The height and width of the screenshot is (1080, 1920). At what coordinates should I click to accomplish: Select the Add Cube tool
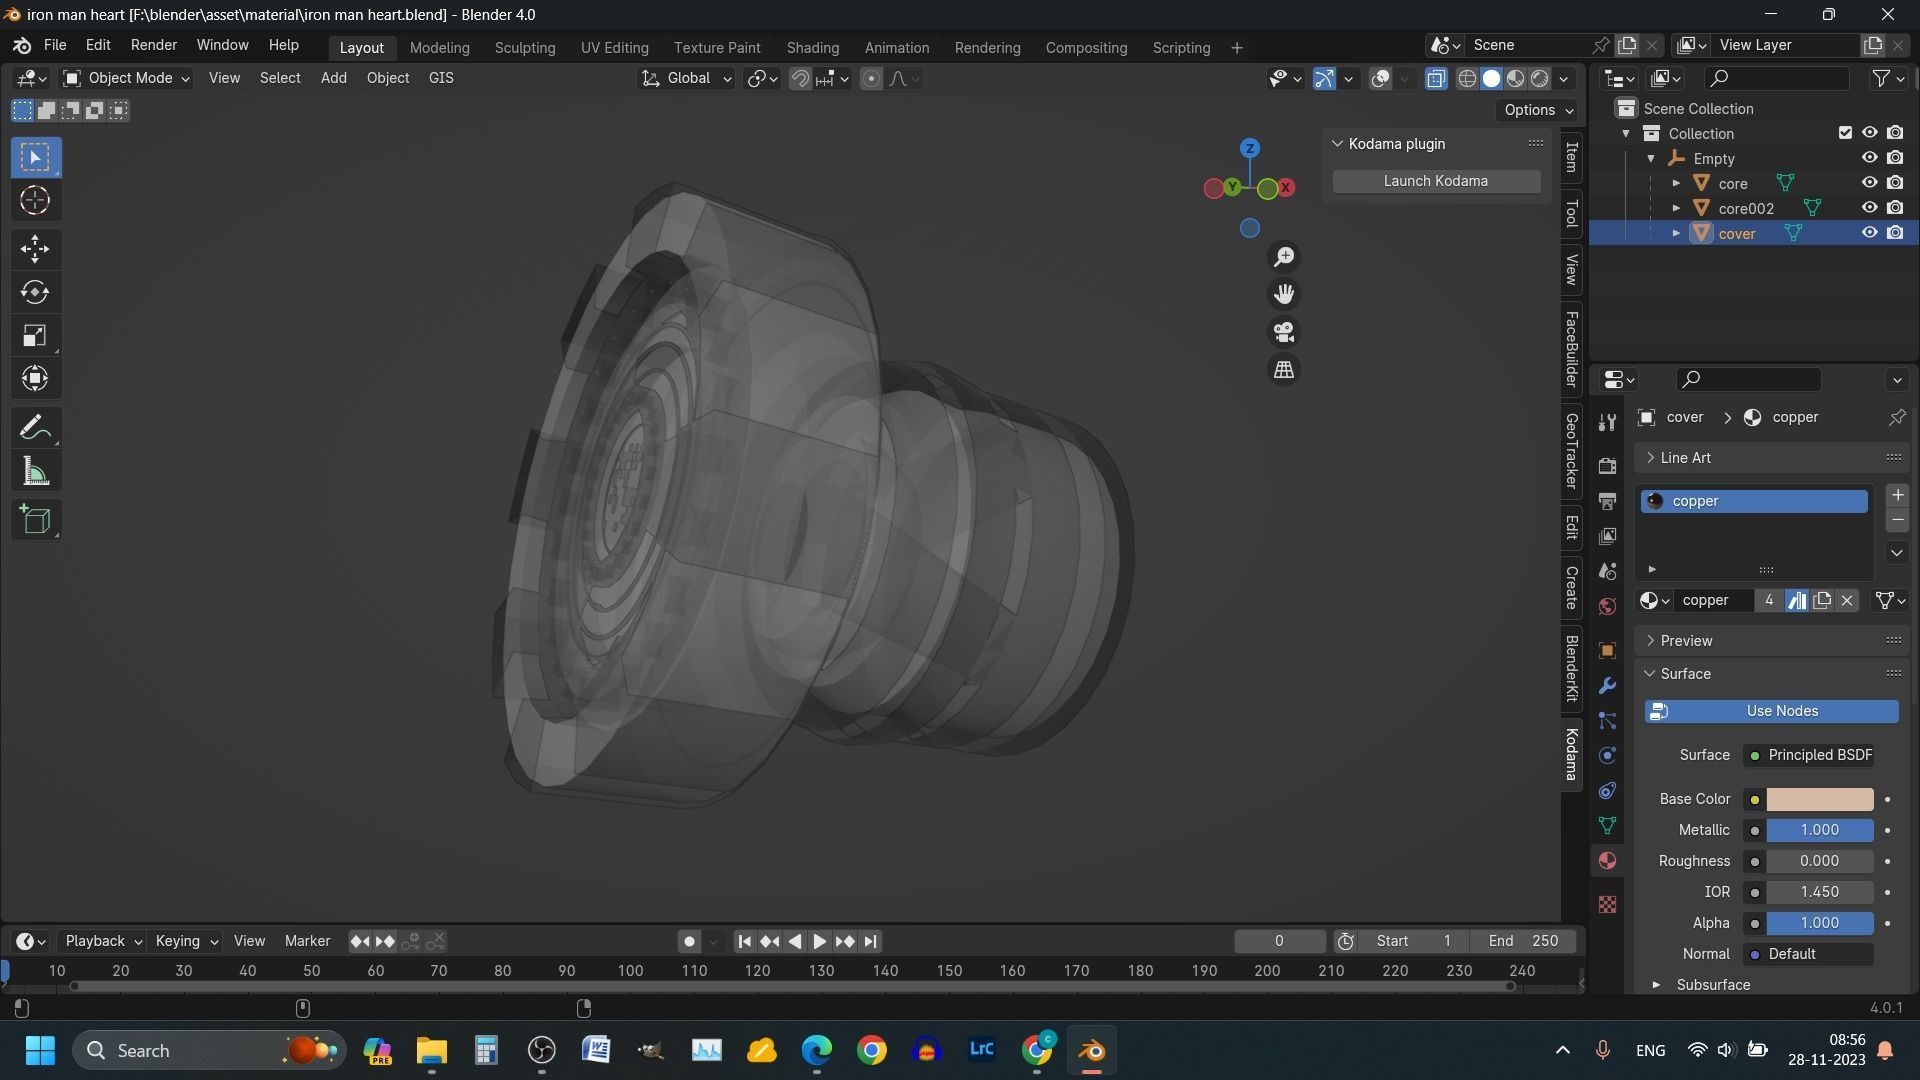coord(35,520)
